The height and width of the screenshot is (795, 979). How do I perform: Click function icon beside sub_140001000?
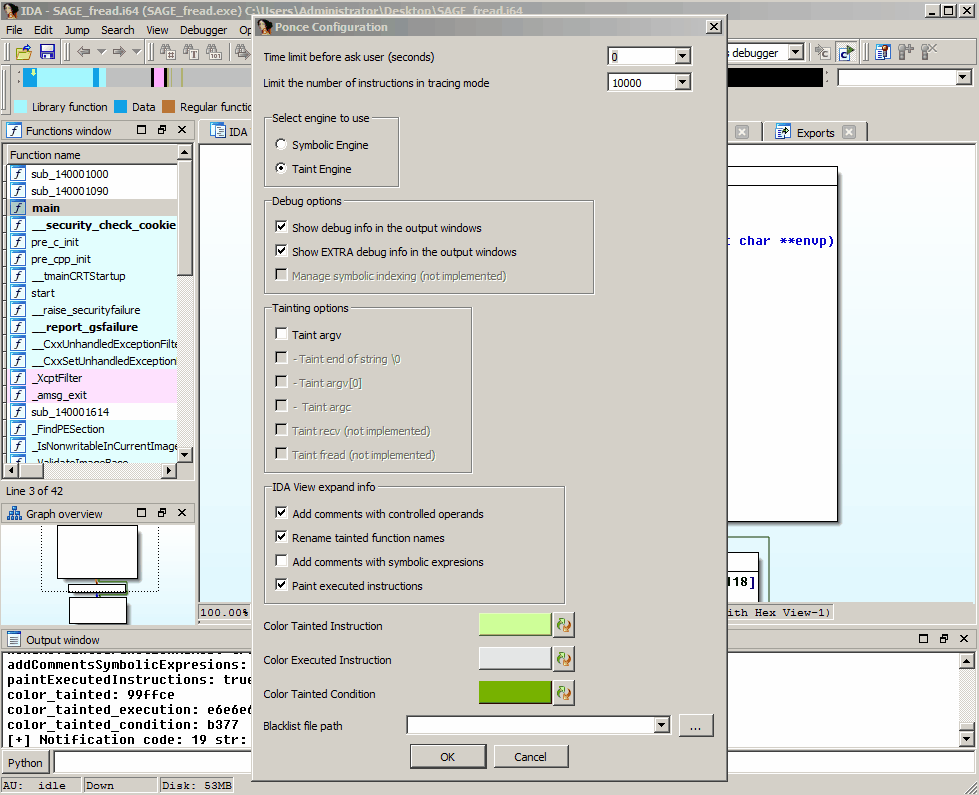pos(18,174)
